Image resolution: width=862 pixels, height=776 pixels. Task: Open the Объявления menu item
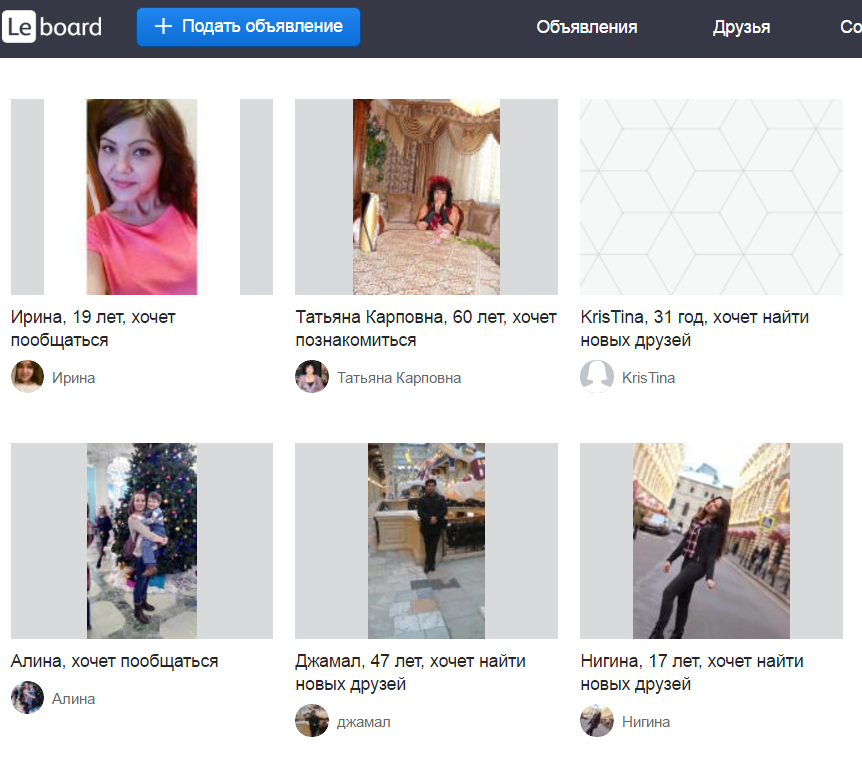point(586,28)
